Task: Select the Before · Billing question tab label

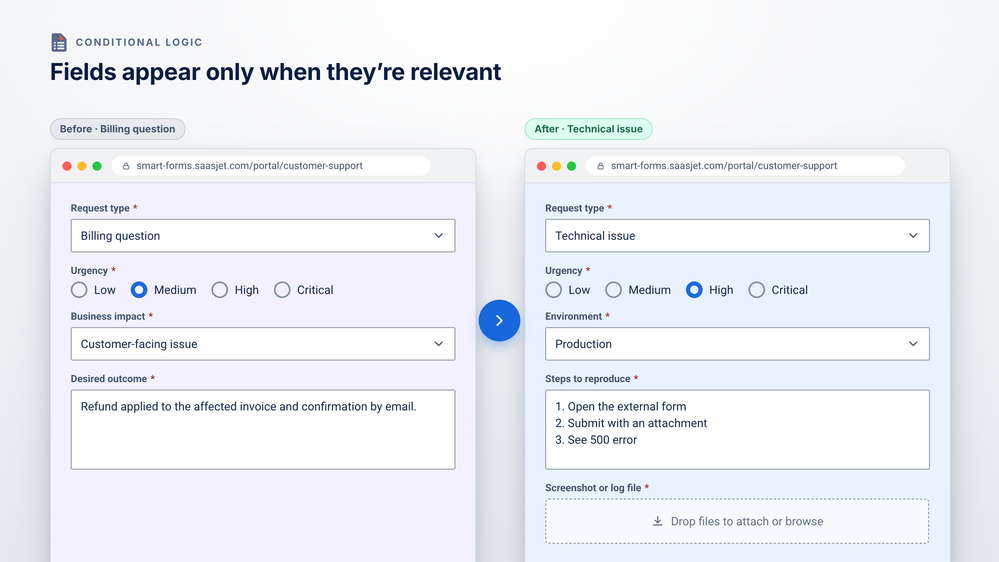Action: tap(117, 129)
